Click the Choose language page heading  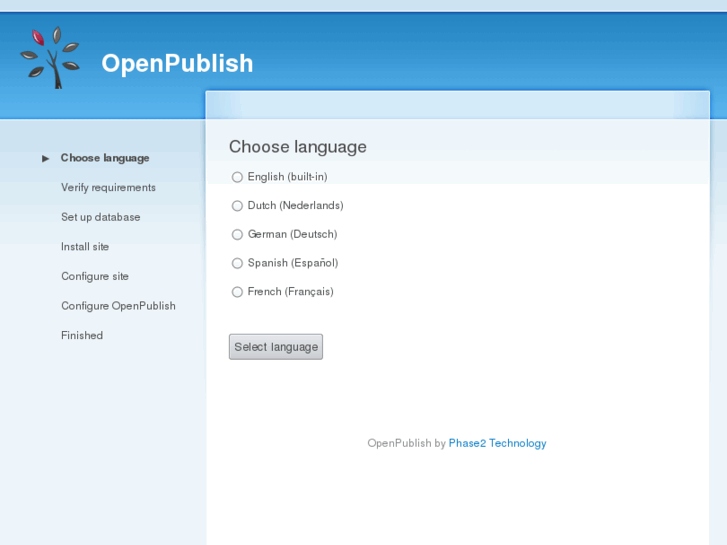298,147
